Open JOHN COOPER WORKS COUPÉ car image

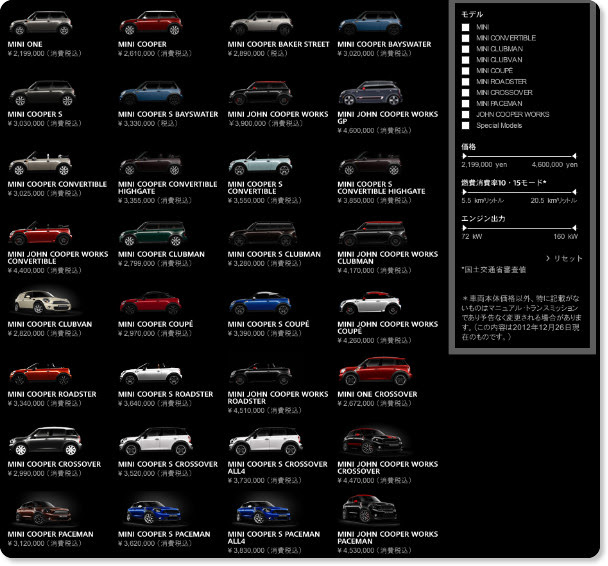click(x=370, y=303)
